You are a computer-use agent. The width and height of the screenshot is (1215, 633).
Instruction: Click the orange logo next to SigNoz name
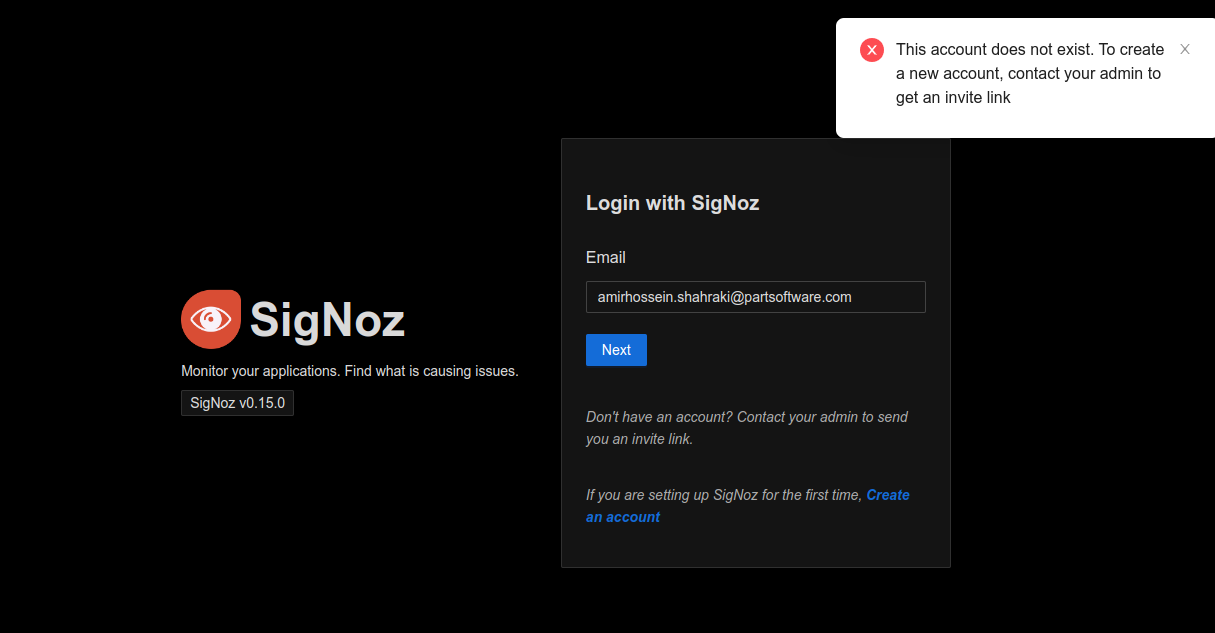[x=210, y=319]
